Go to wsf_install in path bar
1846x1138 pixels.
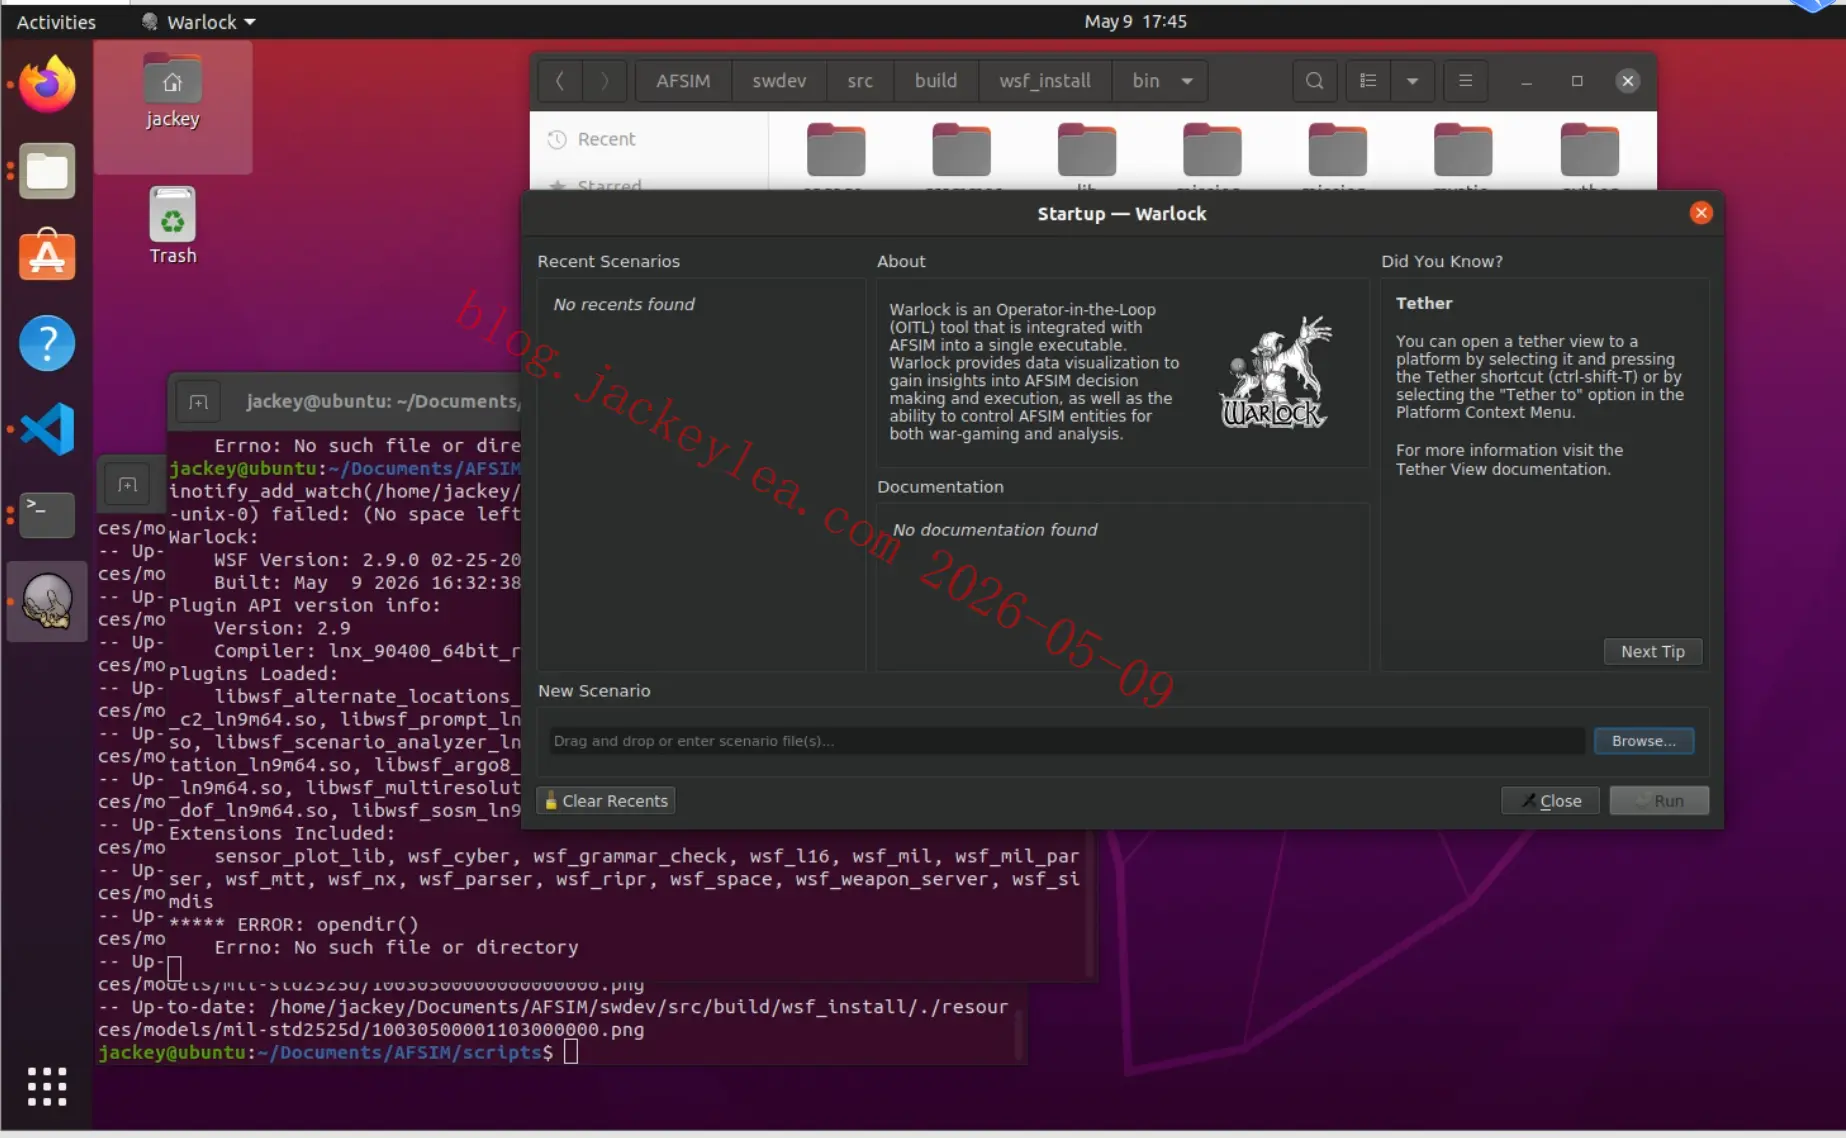coord(1045,81)
